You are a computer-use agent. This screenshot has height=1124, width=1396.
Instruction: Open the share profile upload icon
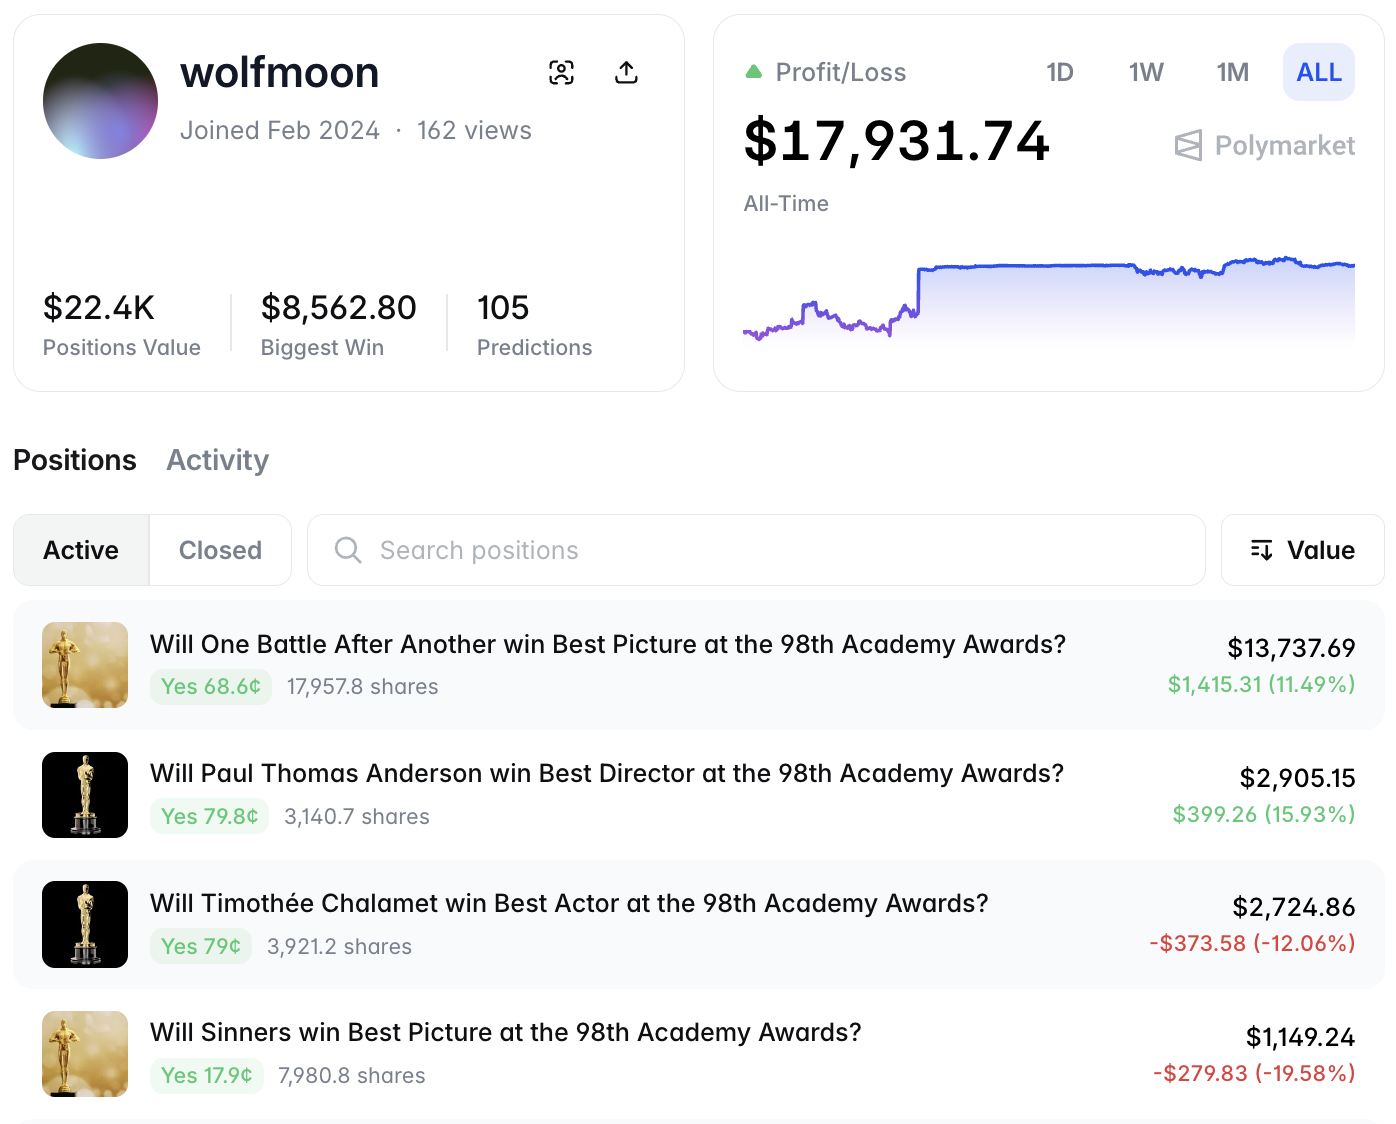(626, 72)
